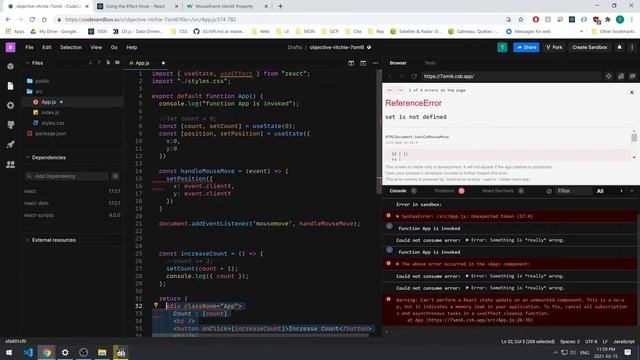The image size is (640, 360).
Task: Close the ReferenceError overlay
Action: 631,93
